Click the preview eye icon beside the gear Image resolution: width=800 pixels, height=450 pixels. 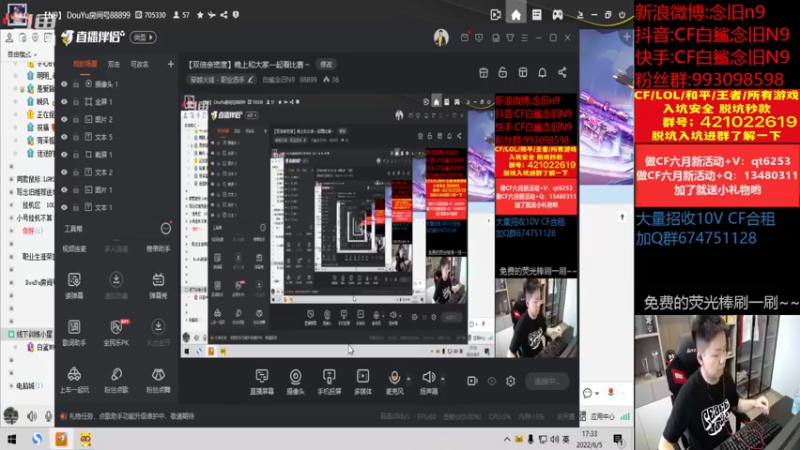click(491, 381)
